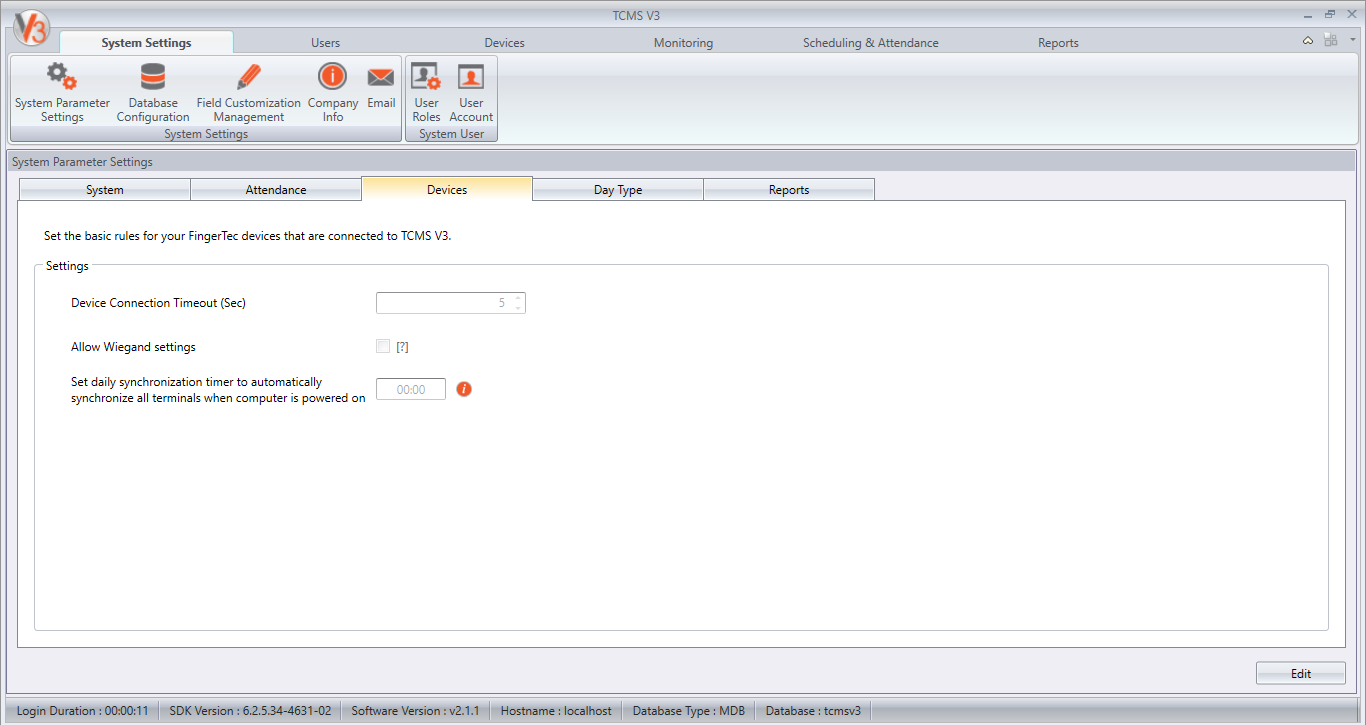Image resolution: width=1366 pixels, height=725 pixels.
Task: Open the Company Info page
Action: (333, 92)
